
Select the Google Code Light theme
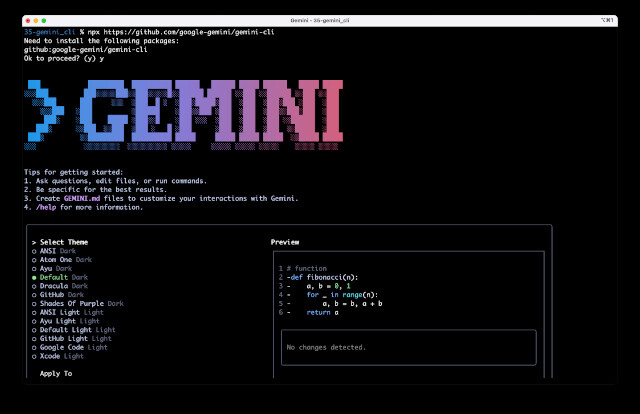click(x=69, y=347)
